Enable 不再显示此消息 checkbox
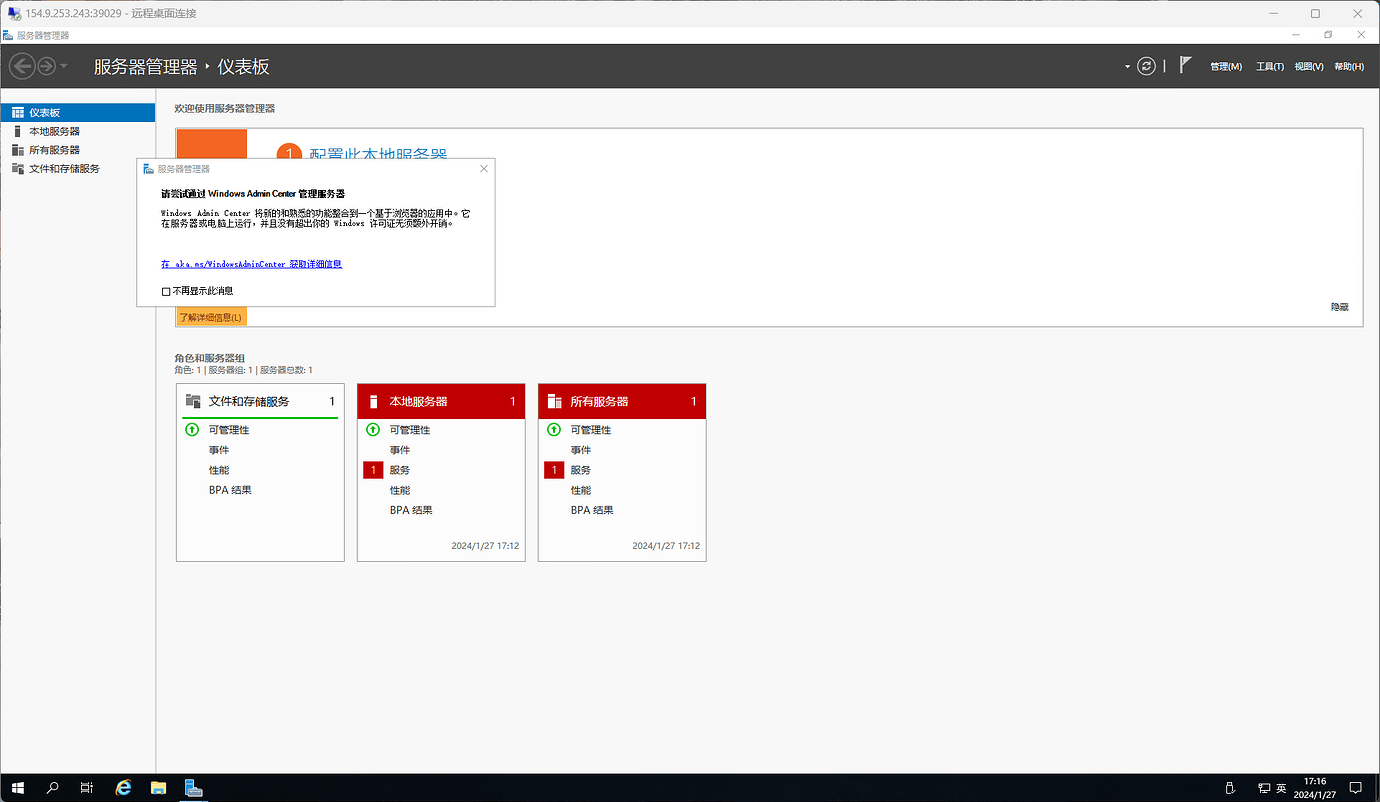This screenshot has height=802, width=1380. point(166,291)
